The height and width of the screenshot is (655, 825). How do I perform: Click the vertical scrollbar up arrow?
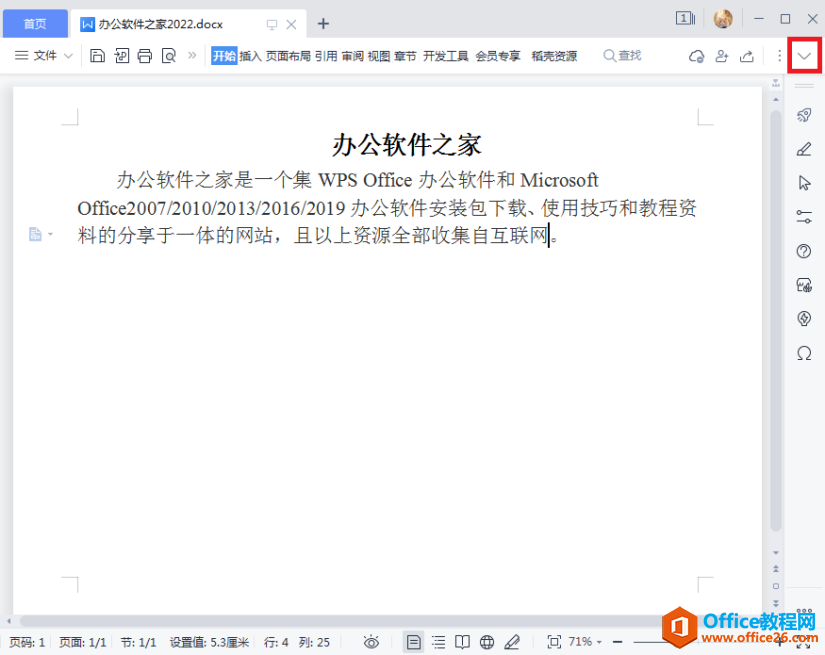pyautogui.click(x=776, y=99)
